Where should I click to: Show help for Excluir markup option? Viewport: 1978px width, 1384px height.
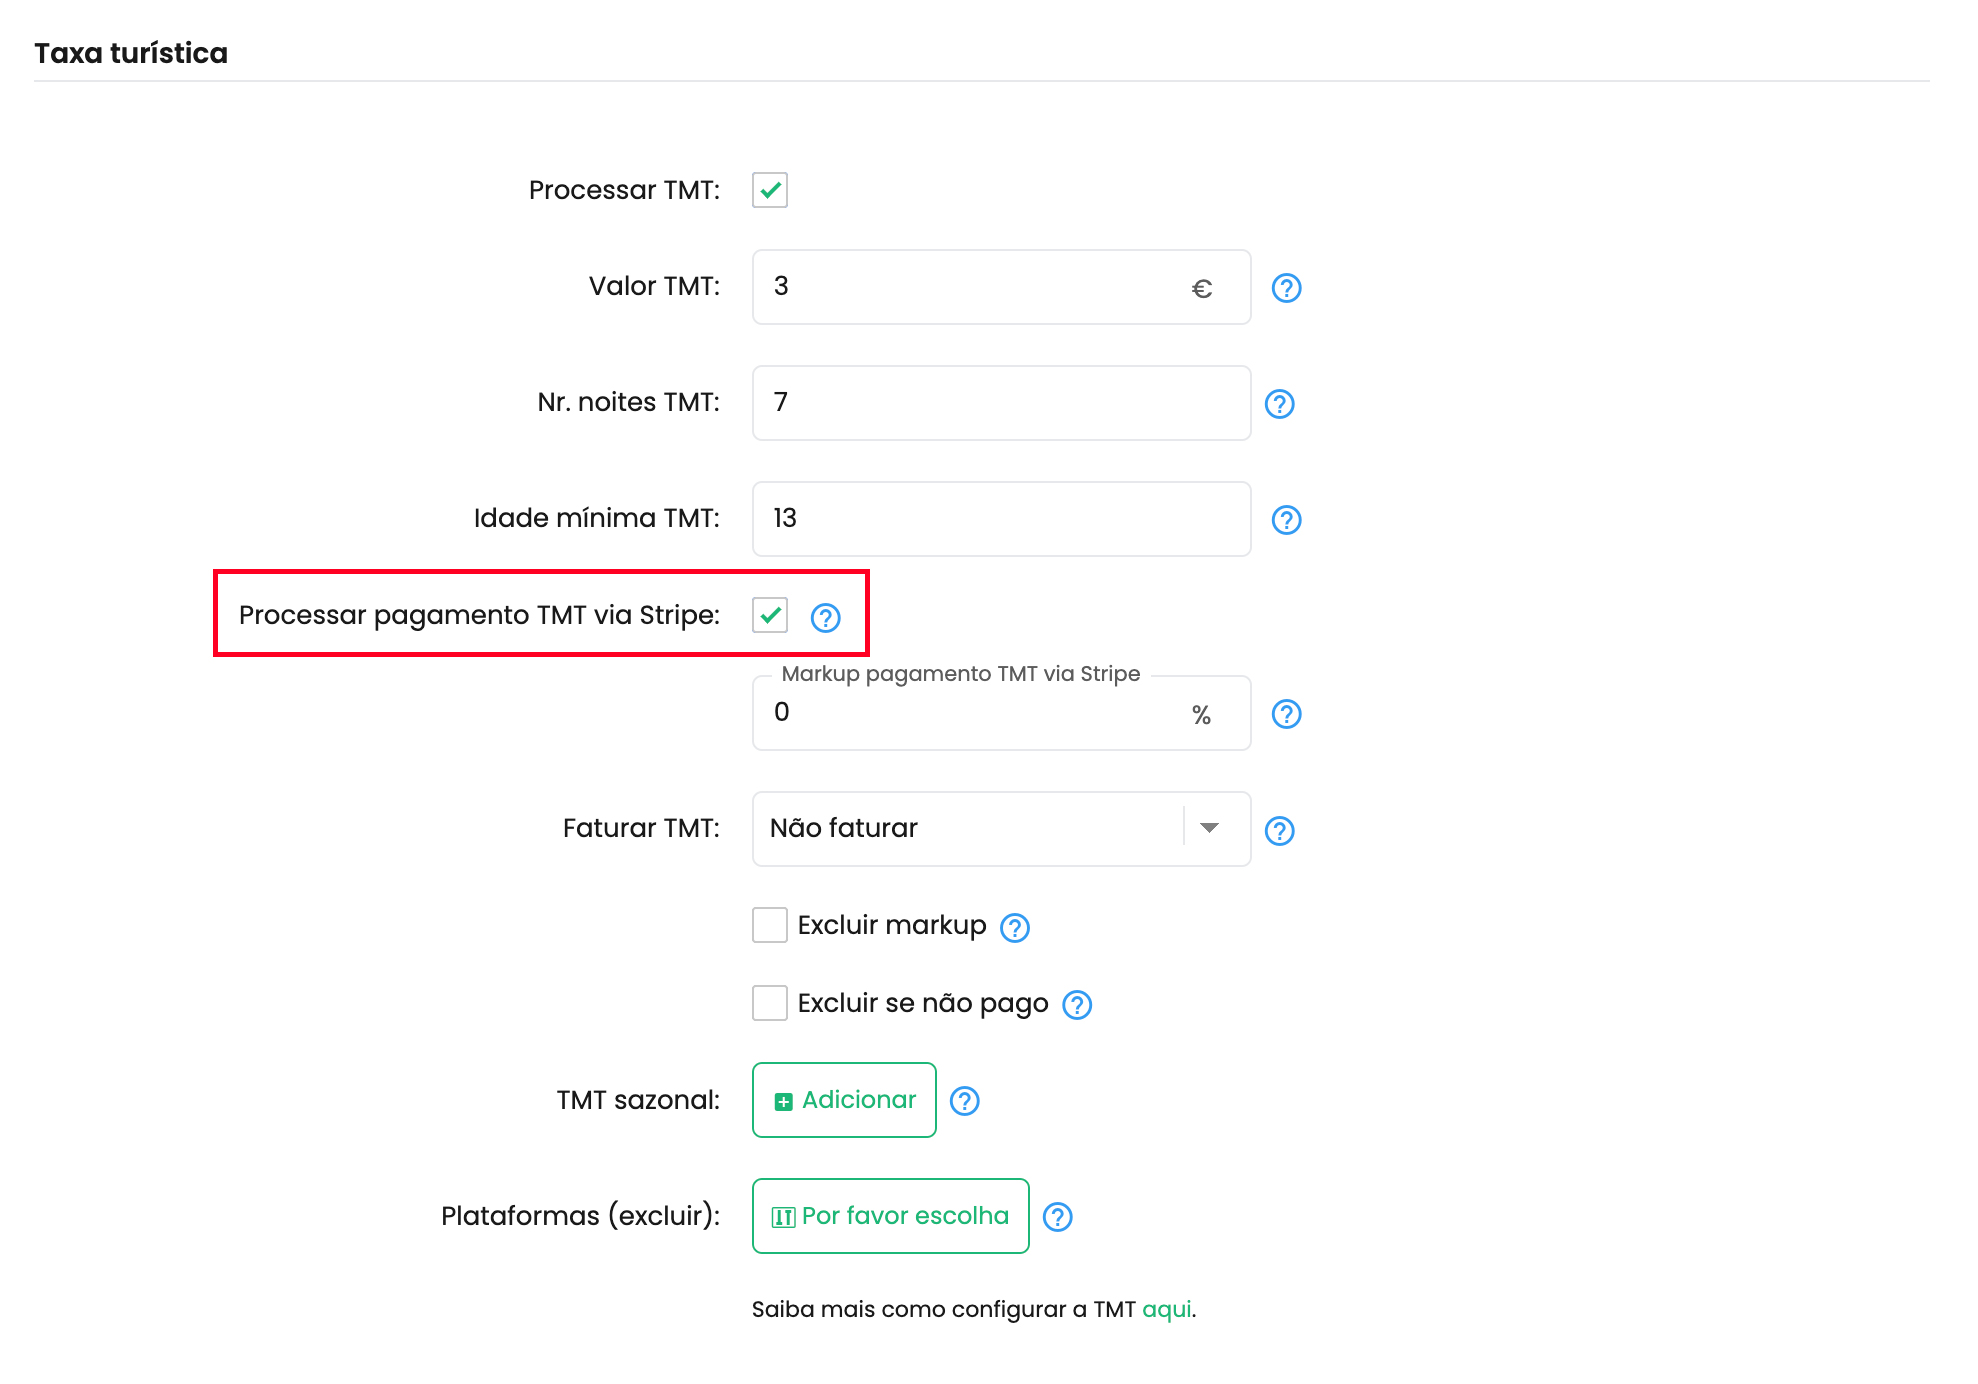click(1015, 928)
